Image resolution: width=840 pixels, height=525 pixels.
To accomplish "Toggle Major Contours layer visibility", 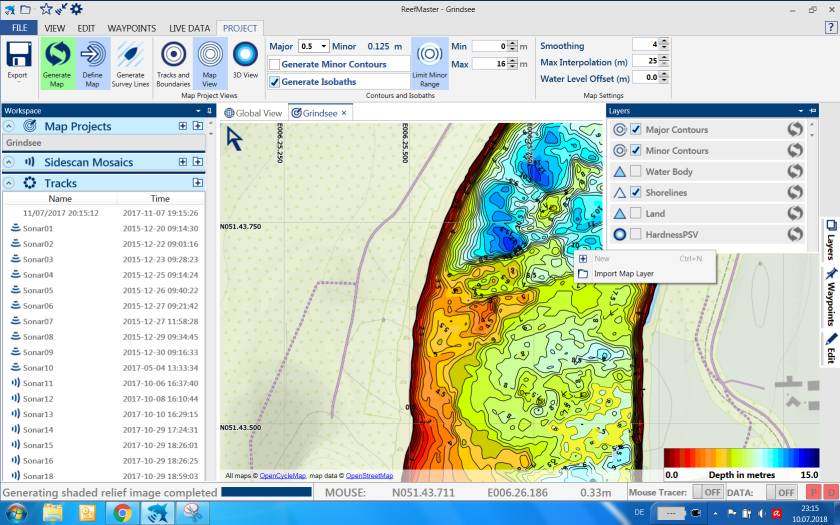I will pos(635,129).
